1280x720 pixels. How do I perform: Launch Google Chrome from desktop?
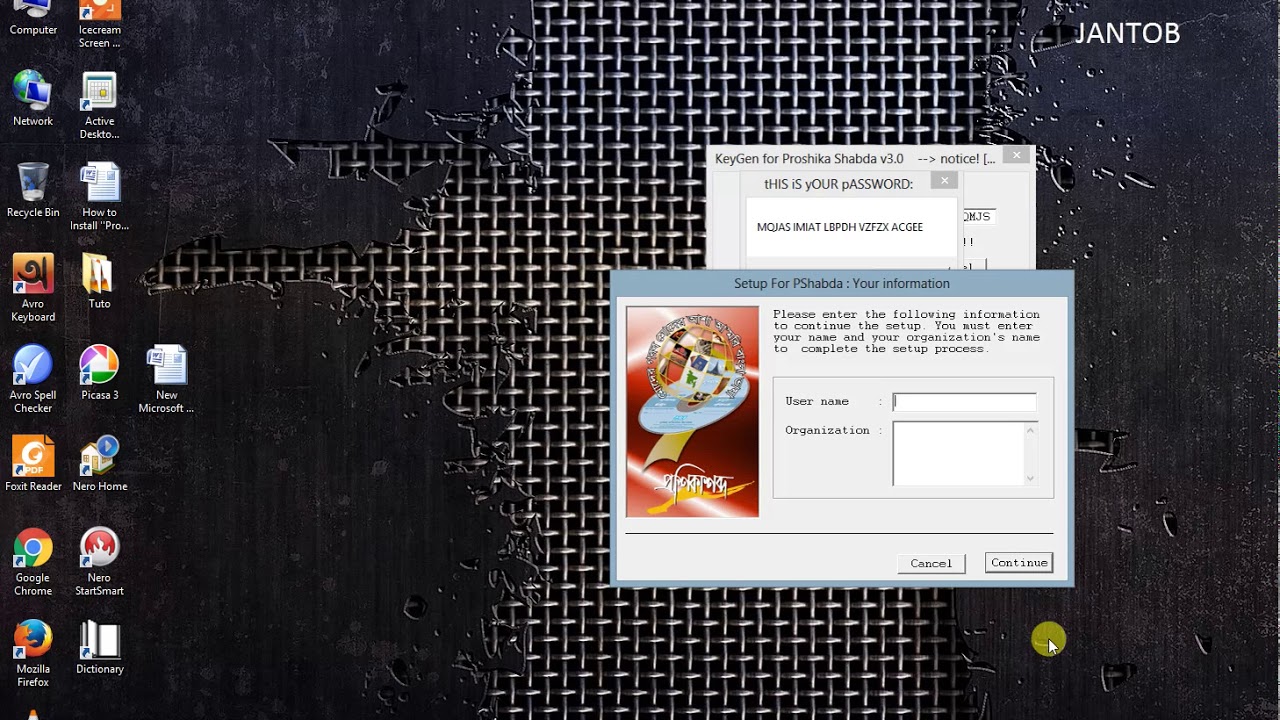33,562
